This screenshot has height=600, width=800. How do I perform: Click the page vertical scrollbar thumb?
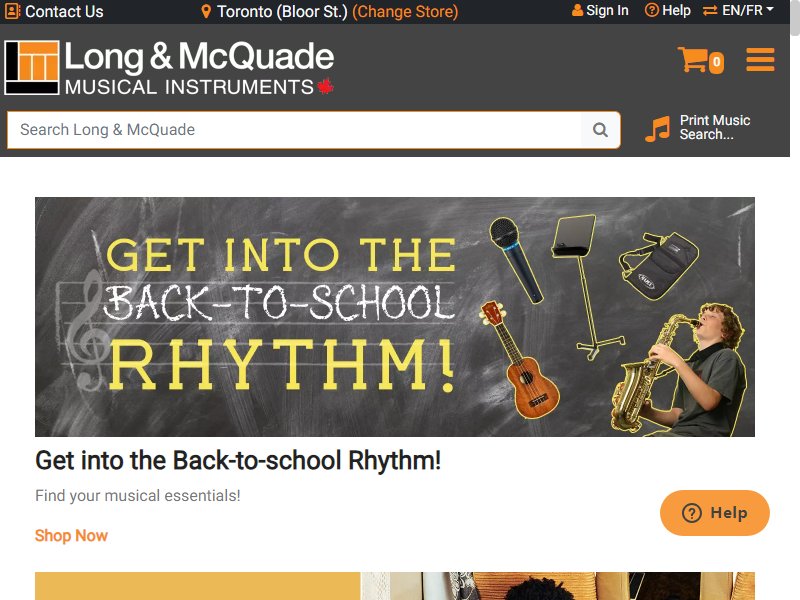795,18
